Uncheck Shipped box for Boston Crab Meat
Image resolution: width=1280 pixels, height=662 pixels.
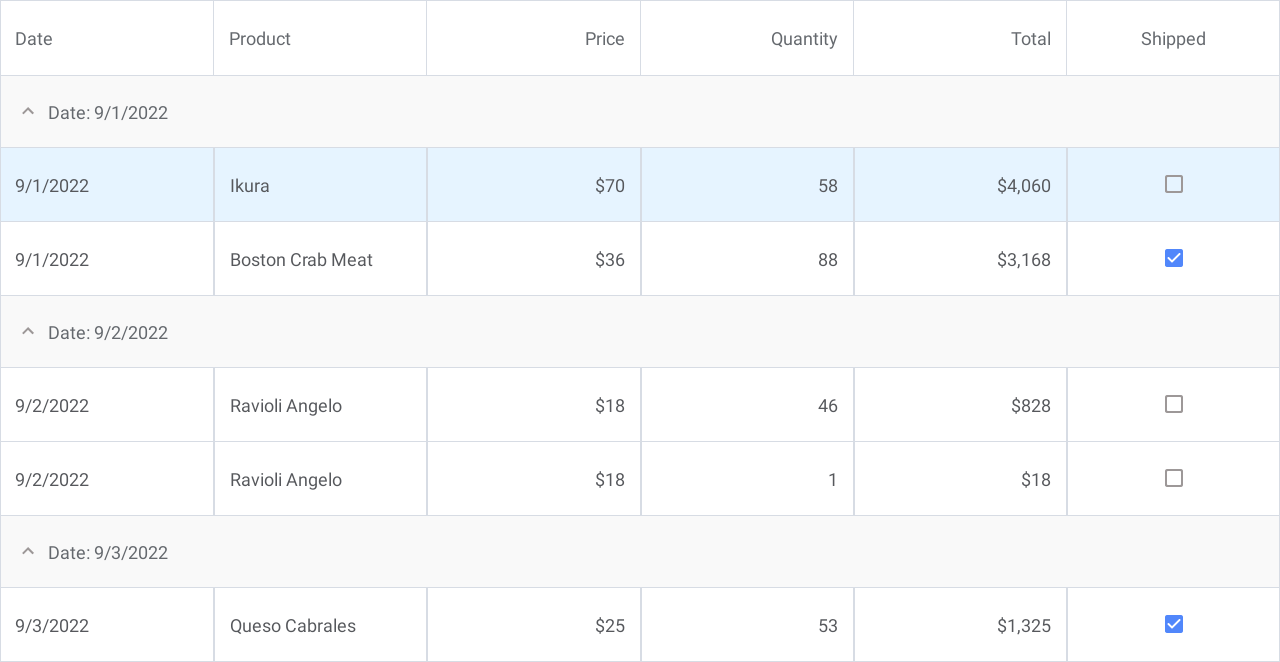click(1174, 258)
